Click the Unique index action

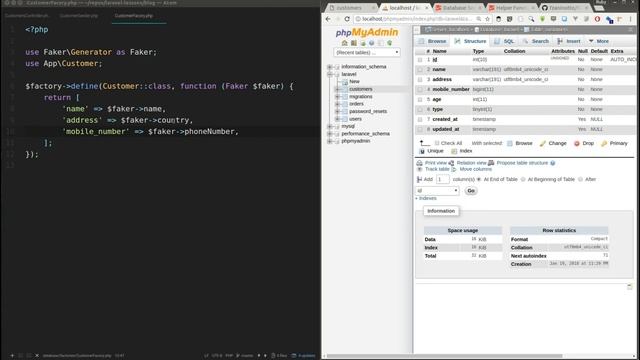[431, 151]
